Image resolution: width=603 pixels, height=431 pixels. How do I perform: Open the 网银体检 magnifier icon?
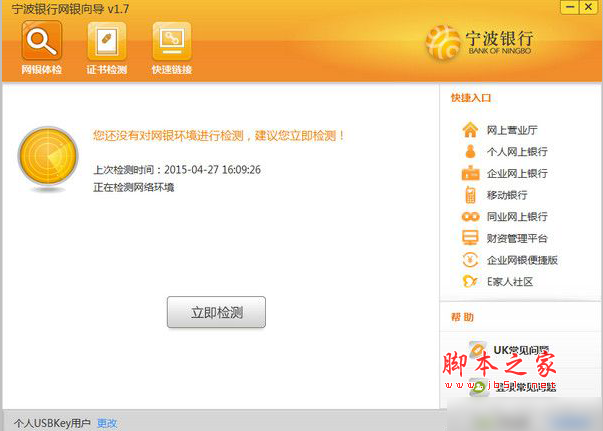tap(42, 40)
